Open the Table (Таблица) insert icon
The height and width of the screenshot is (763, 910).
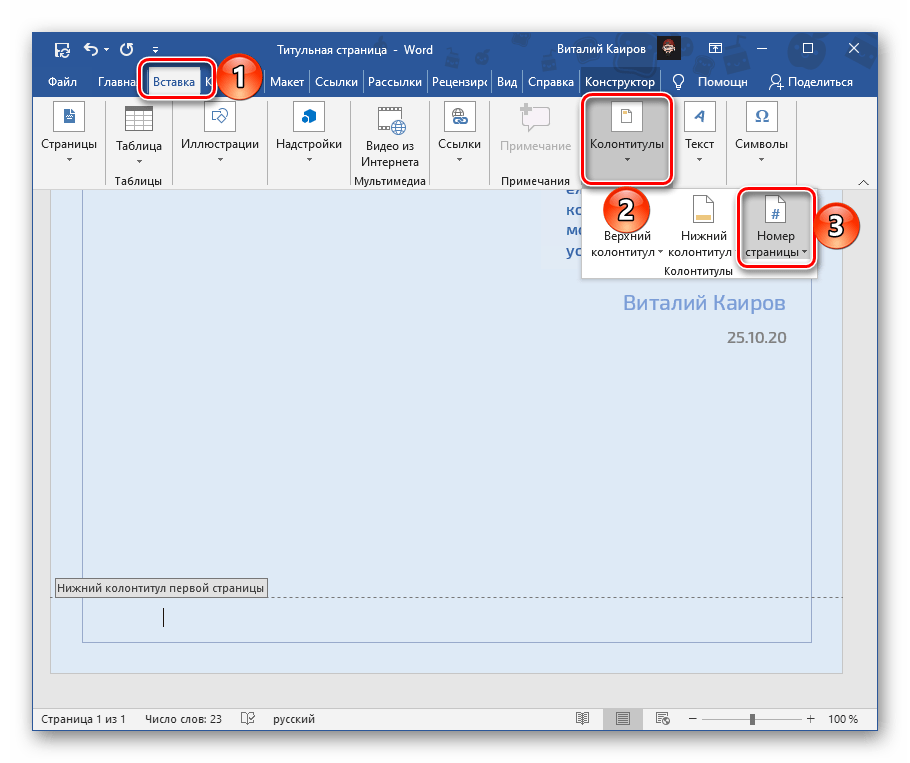(x=138, y=119)
